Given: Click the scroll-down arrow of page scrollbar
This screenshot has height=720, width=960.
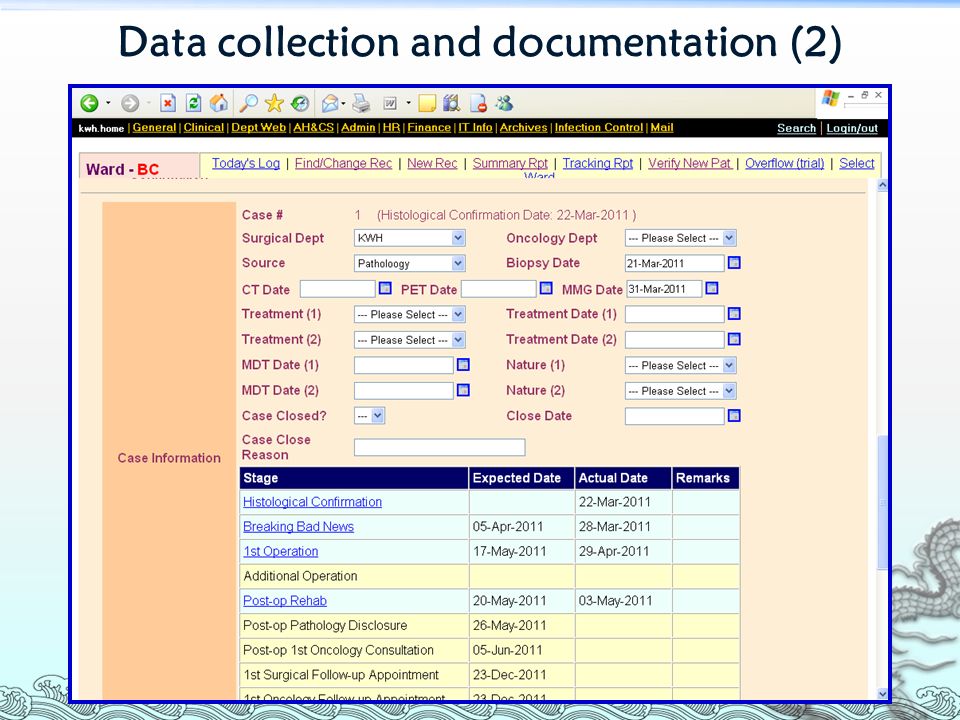Looking at the screenshot, I should click(x=882, y=693).
